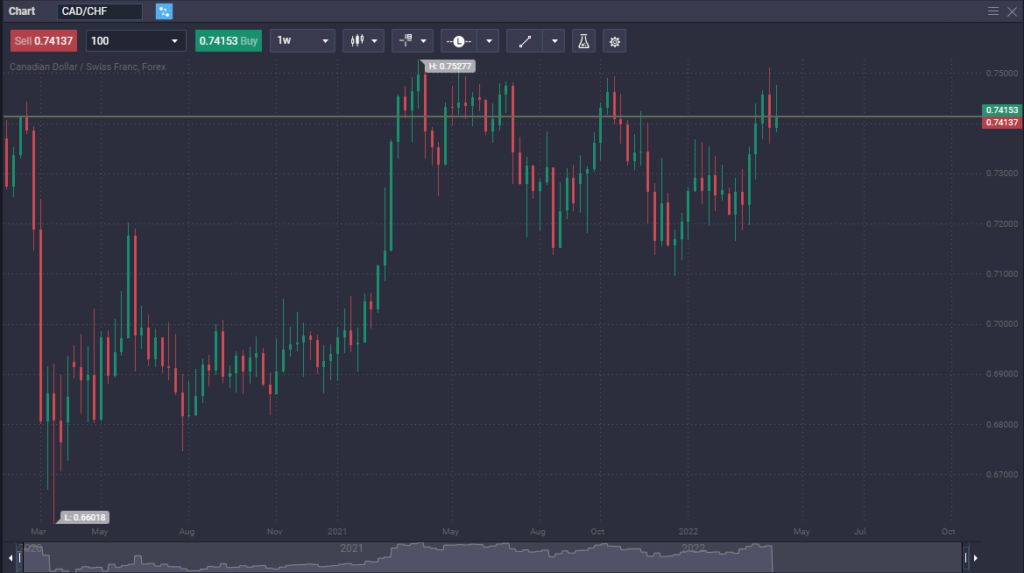Screen dimensions: 1024x573
Task: Click the right handle of the range slider
Action: 966,557
